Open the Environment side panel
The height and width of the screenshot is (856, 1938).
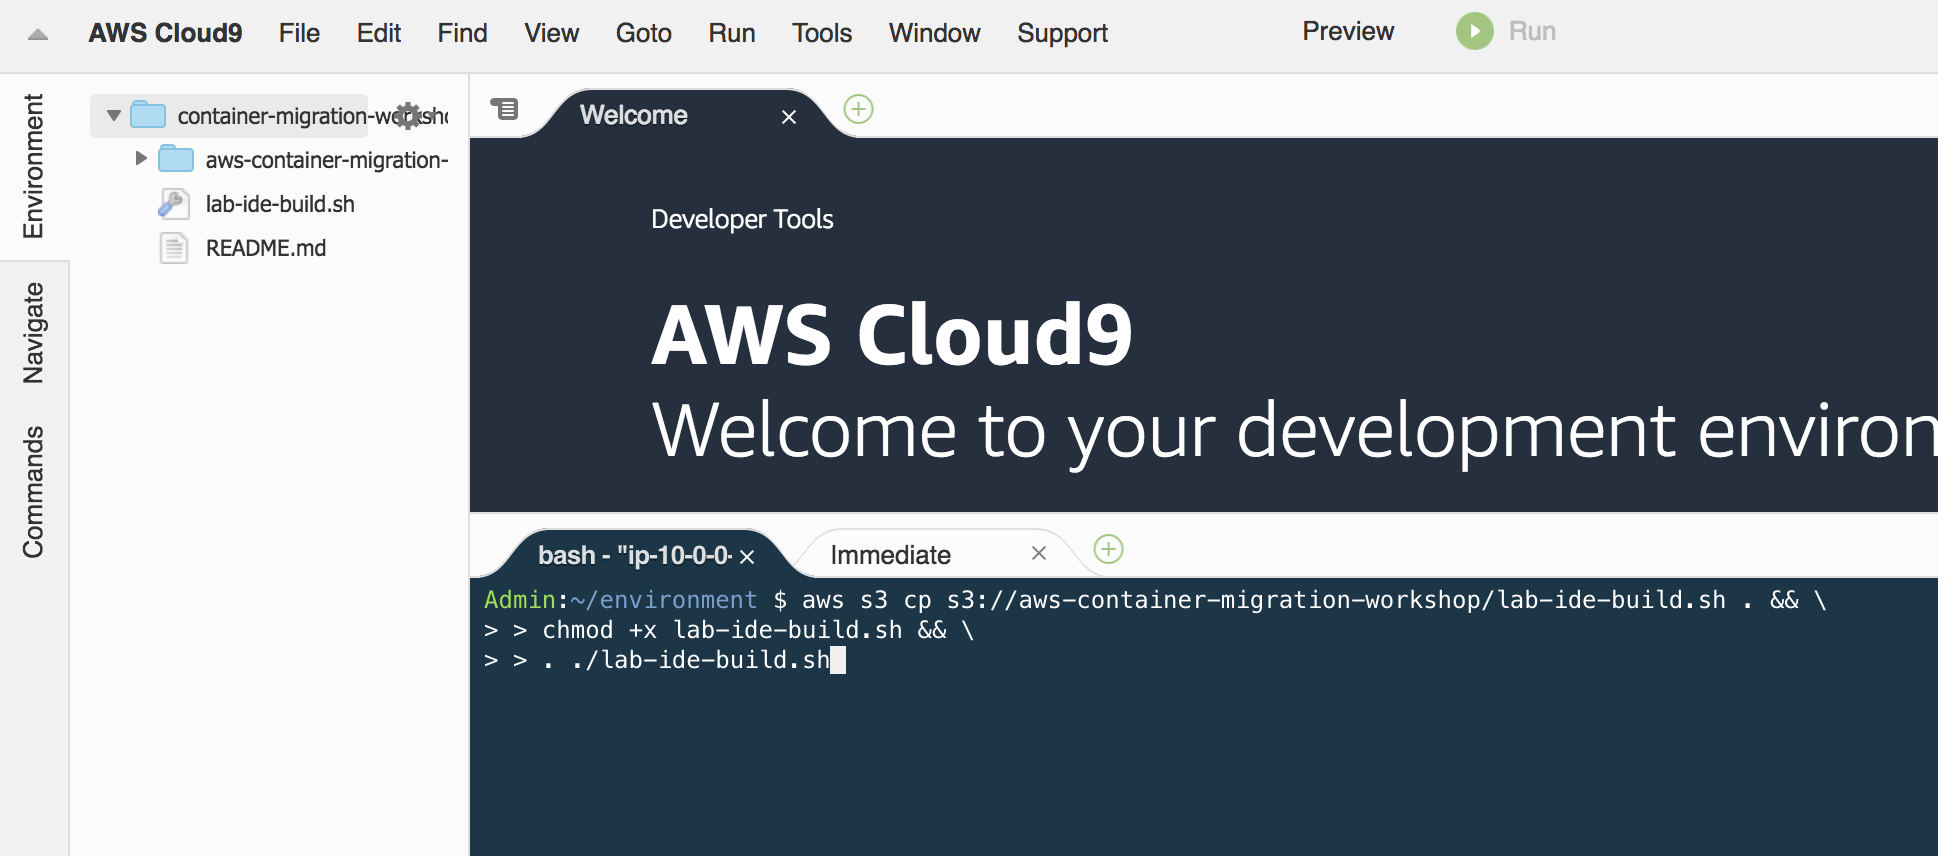pos(34,166)
